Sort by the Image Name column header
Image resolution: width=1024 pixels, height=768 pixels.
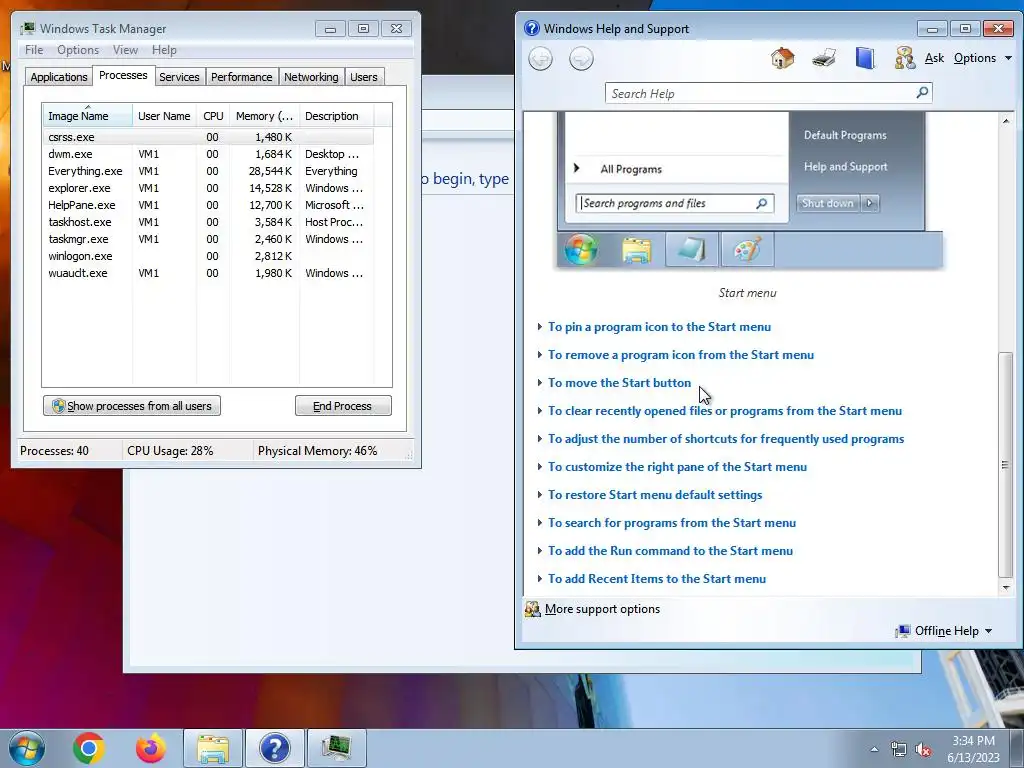tap(88, 116)
